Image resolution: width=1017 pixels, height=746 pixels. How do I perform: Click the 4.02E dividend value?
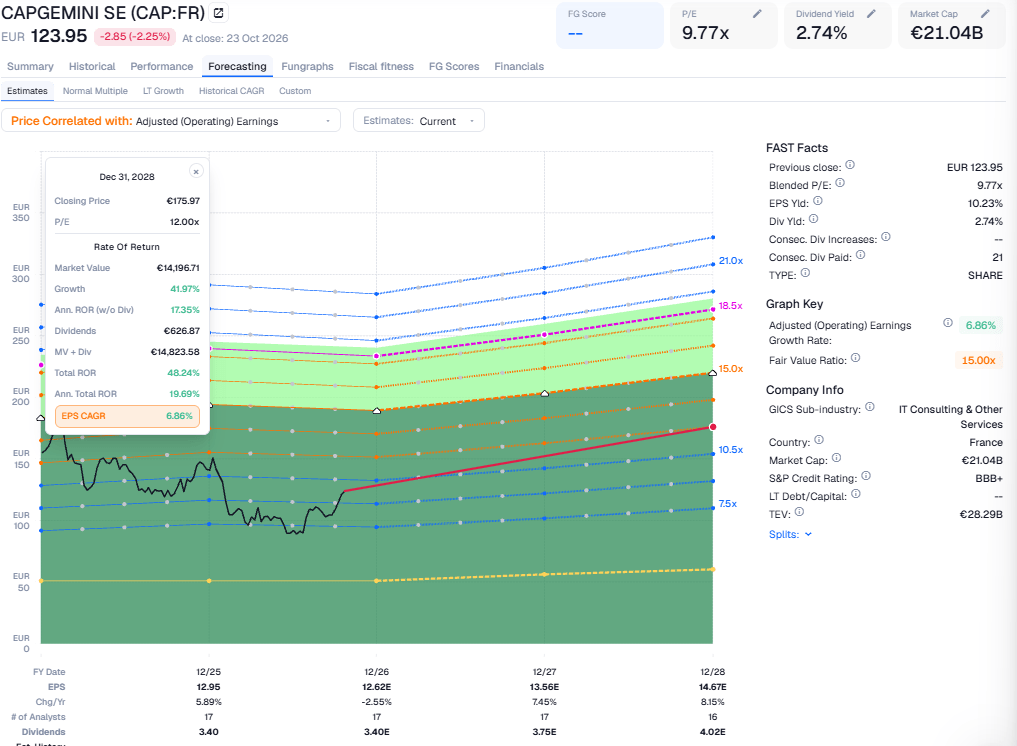[713, 732]
